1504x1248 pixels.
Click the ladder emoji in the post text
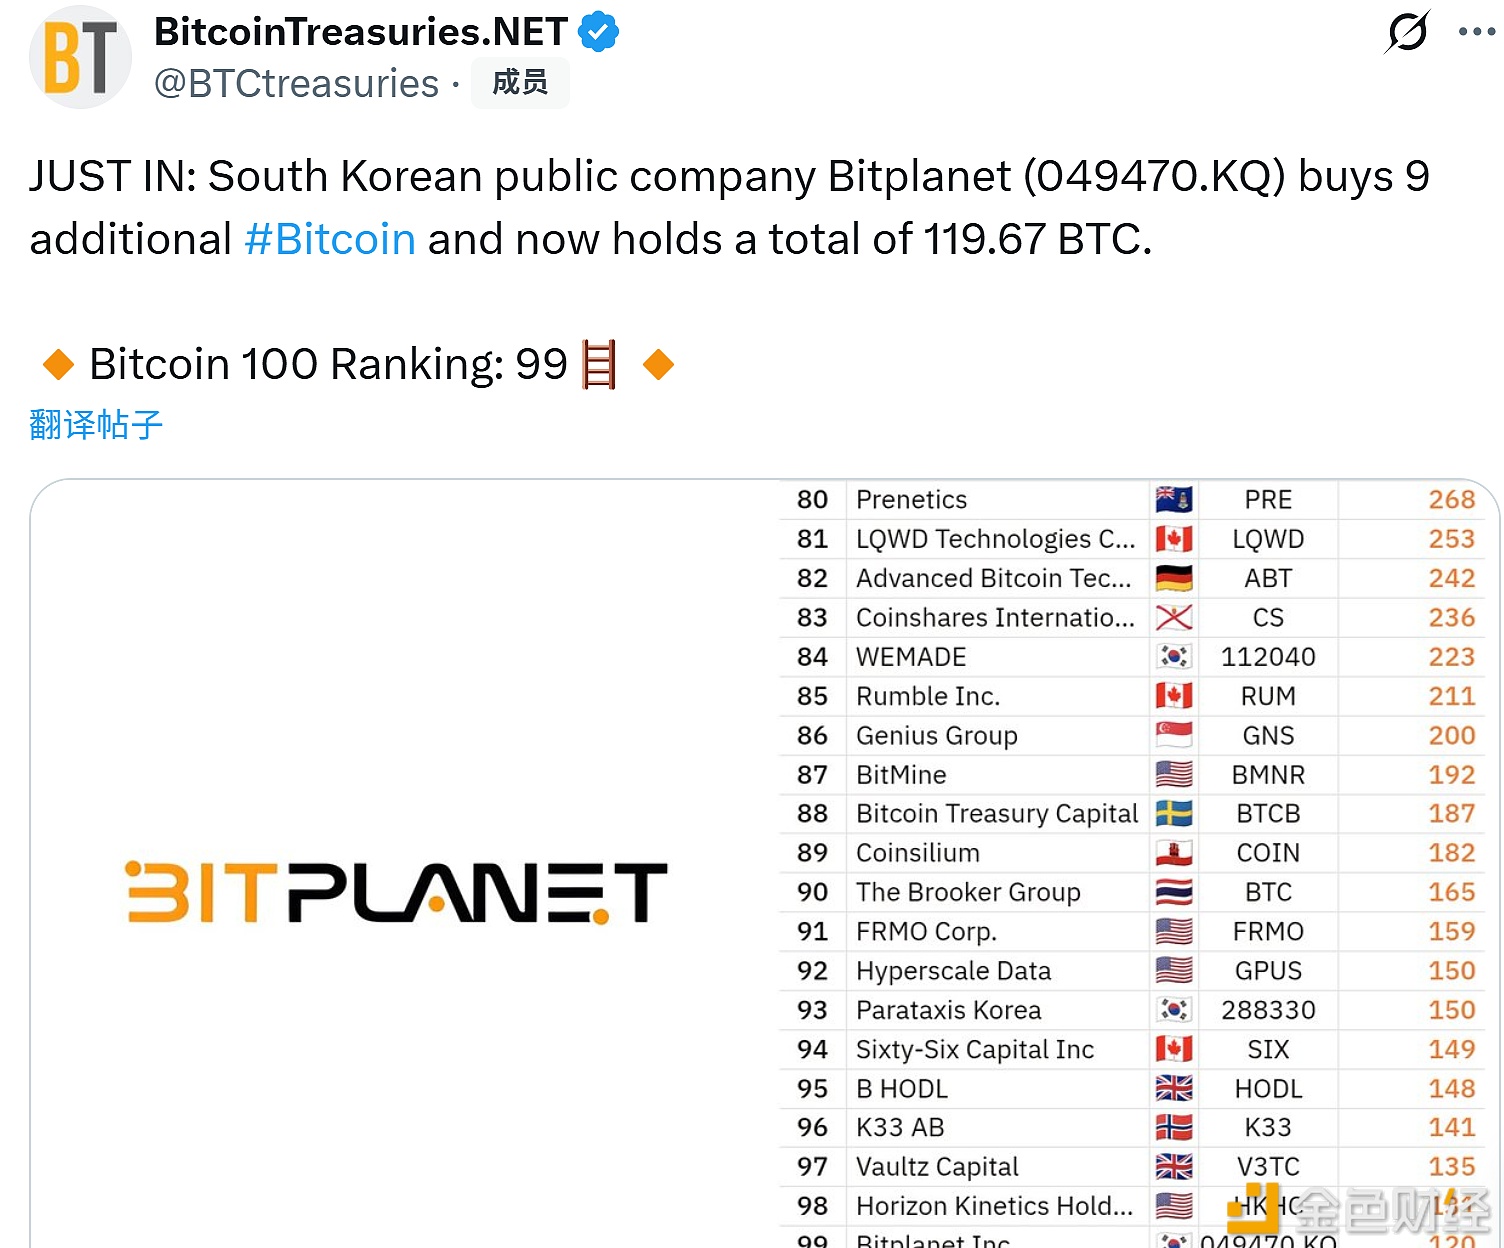tap(599, 363)
